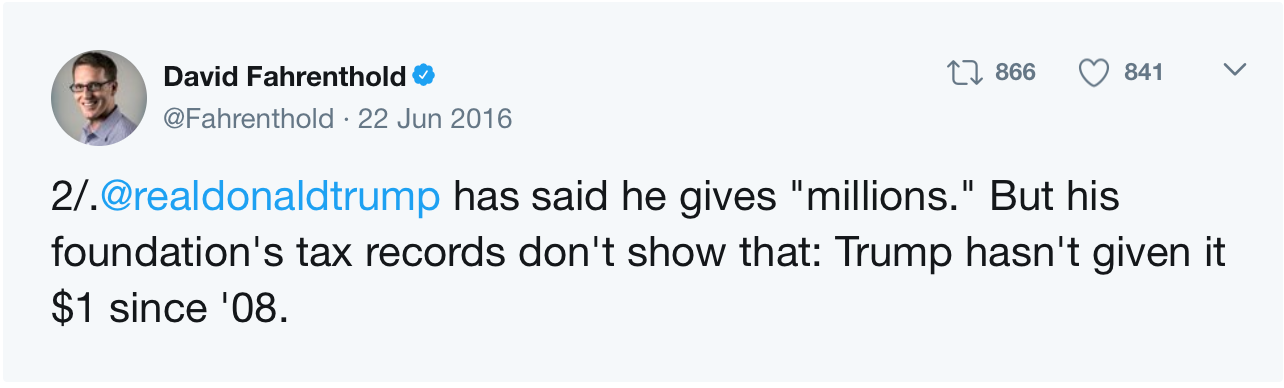Click the "2/." thread number prefix

click(x=74, y=198)
